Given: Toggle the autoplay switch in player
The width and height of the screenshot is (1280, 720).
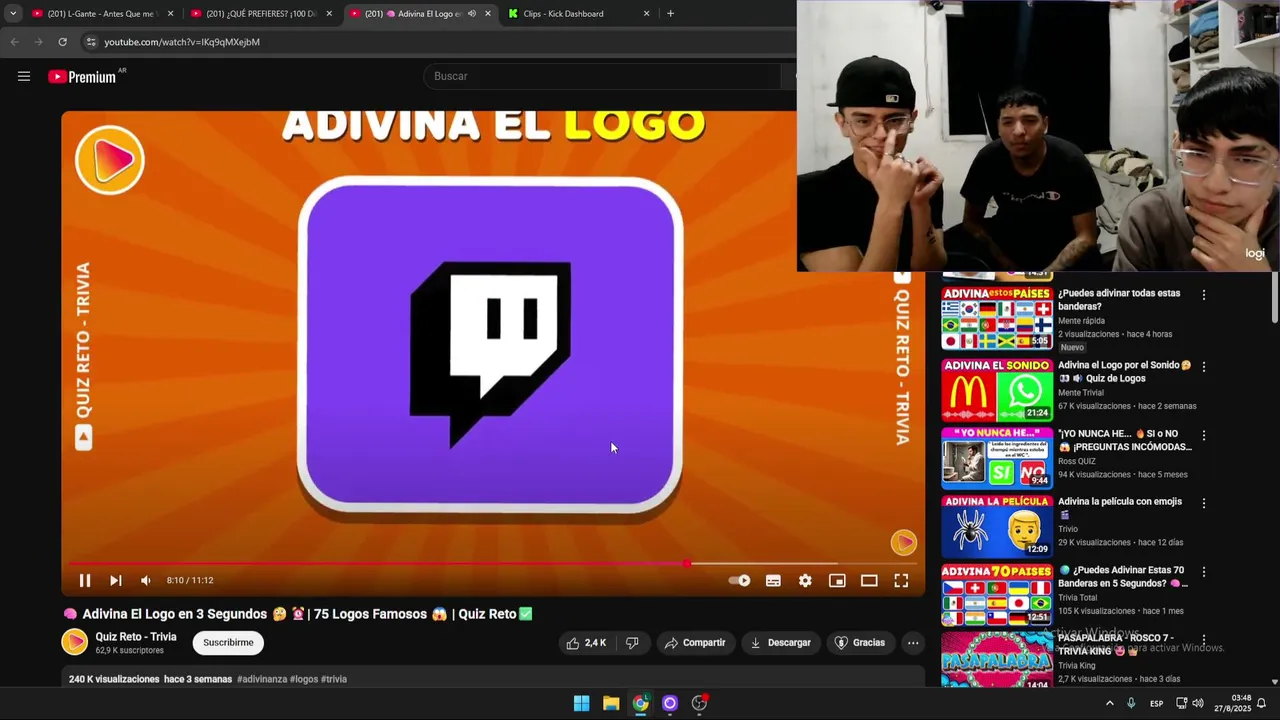Looking at the screenshot, I should [739, 580].
